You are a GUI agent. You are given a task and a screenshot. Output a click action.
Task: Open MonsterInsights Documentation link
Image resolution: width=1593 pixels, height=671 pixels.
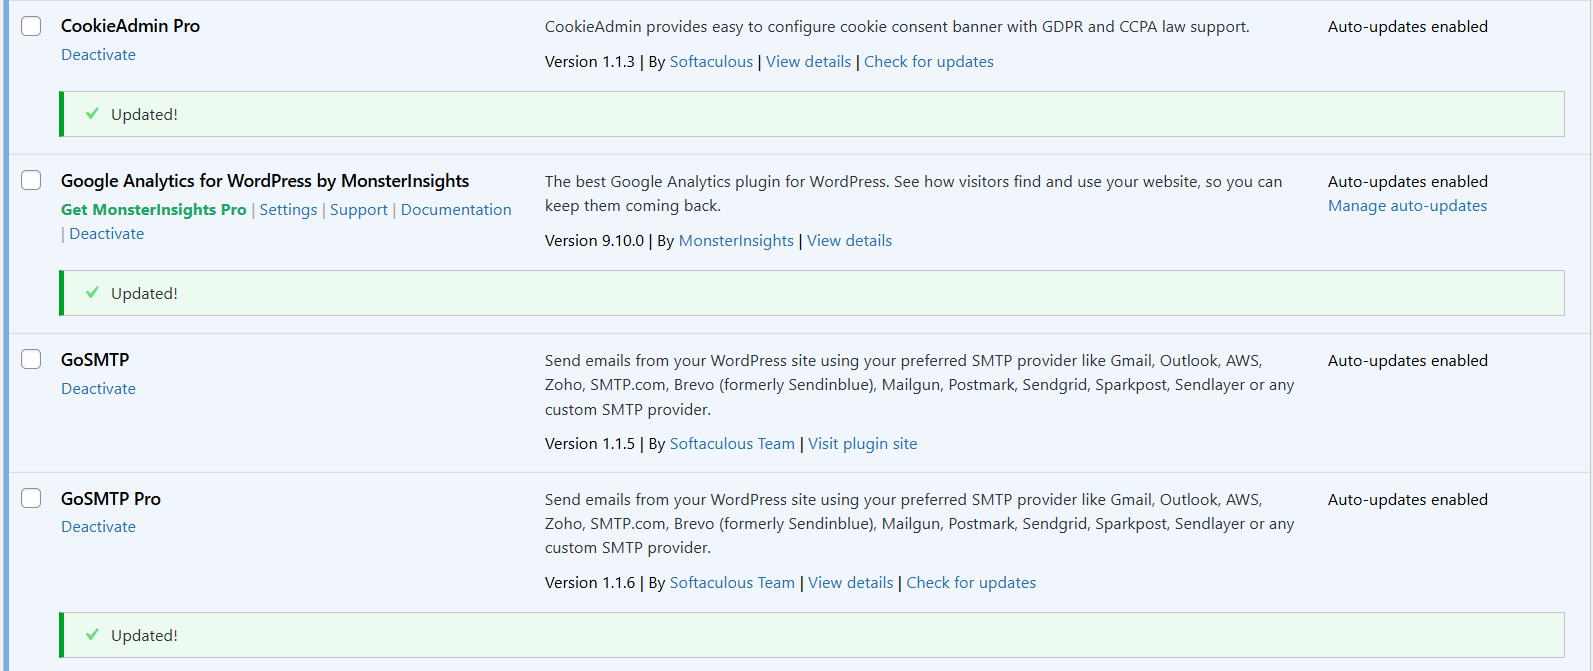pyautogui.click(x=456, y=210)
